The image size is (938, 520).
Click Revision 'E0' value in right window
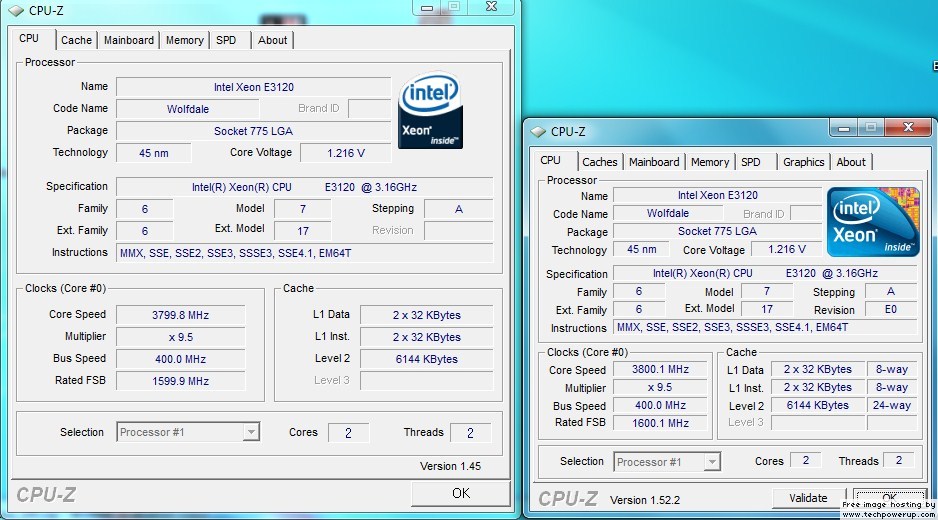click(891, 309)
